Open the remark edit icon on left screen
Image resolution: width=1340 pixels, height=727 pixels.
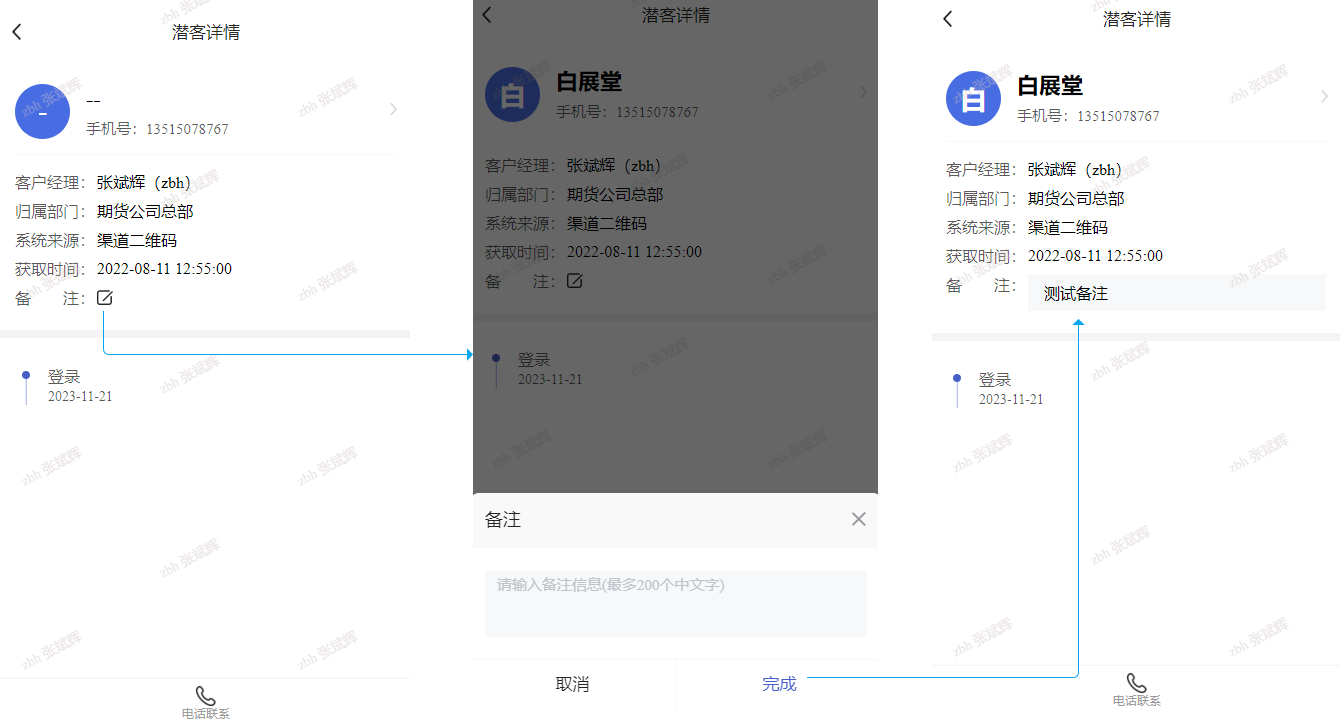point(105,297)
